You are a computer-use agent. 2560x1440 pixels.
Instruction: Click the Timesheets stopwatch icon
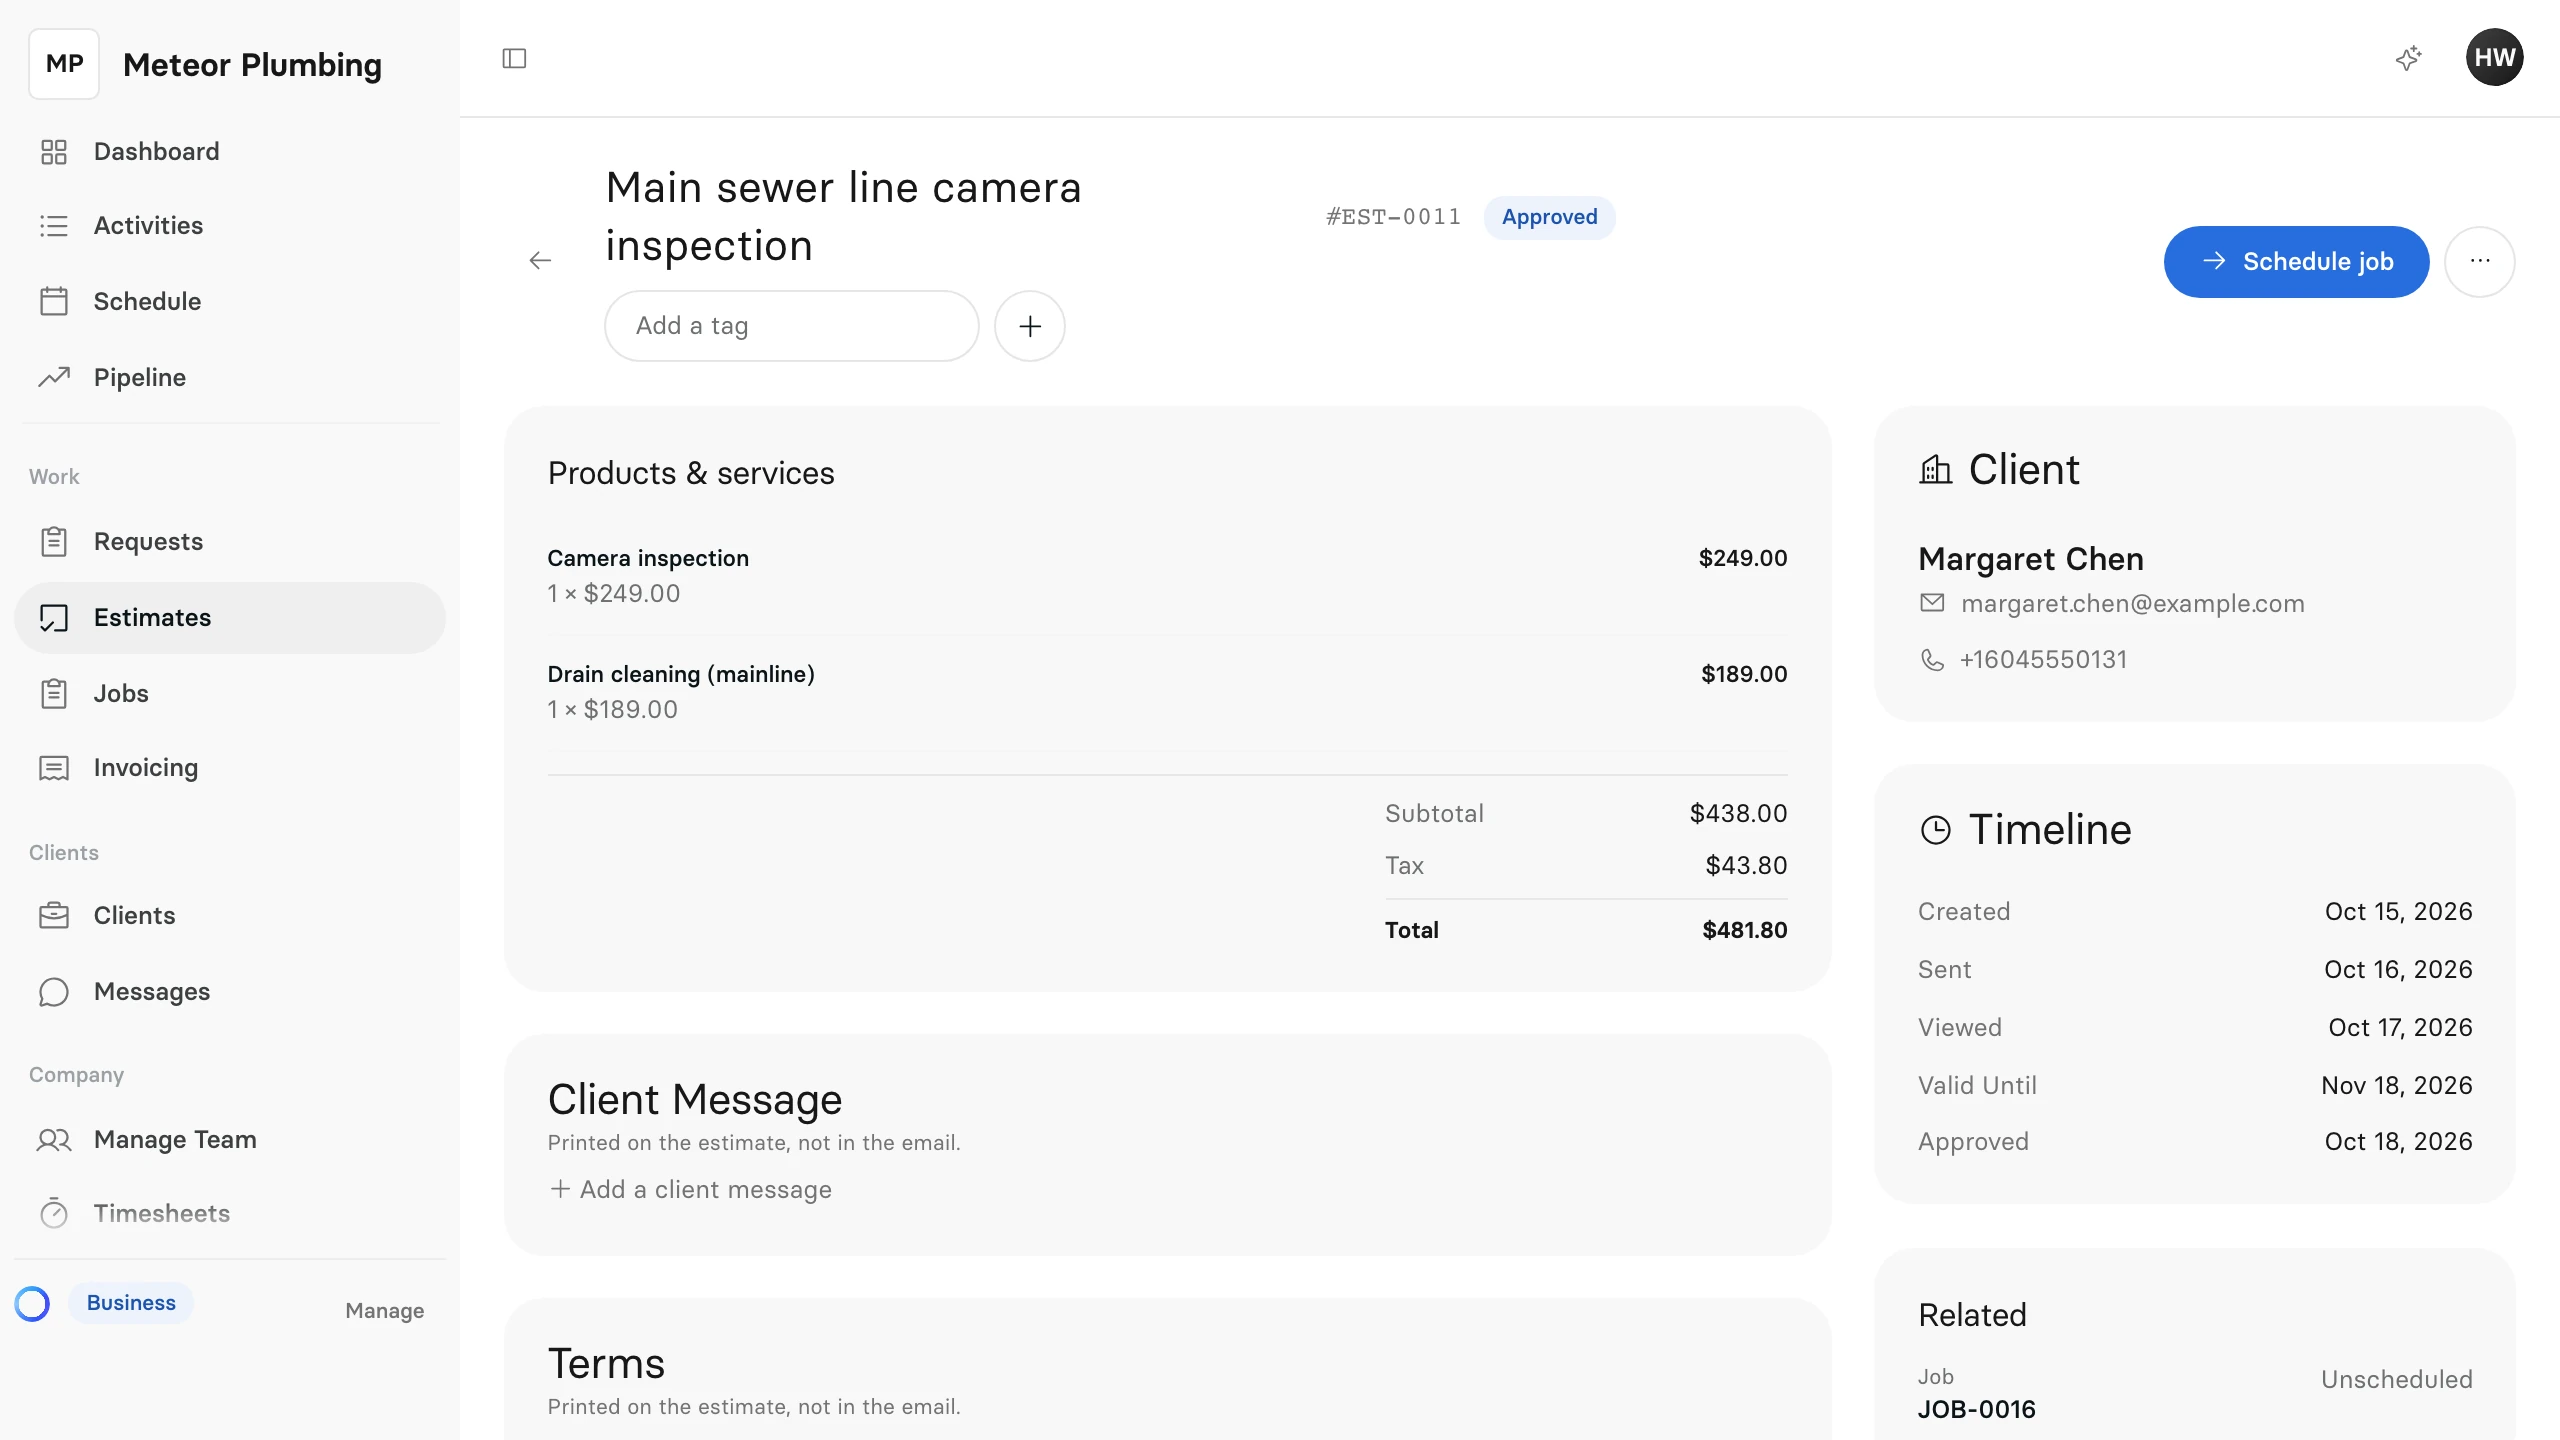tap(54, 1213)
